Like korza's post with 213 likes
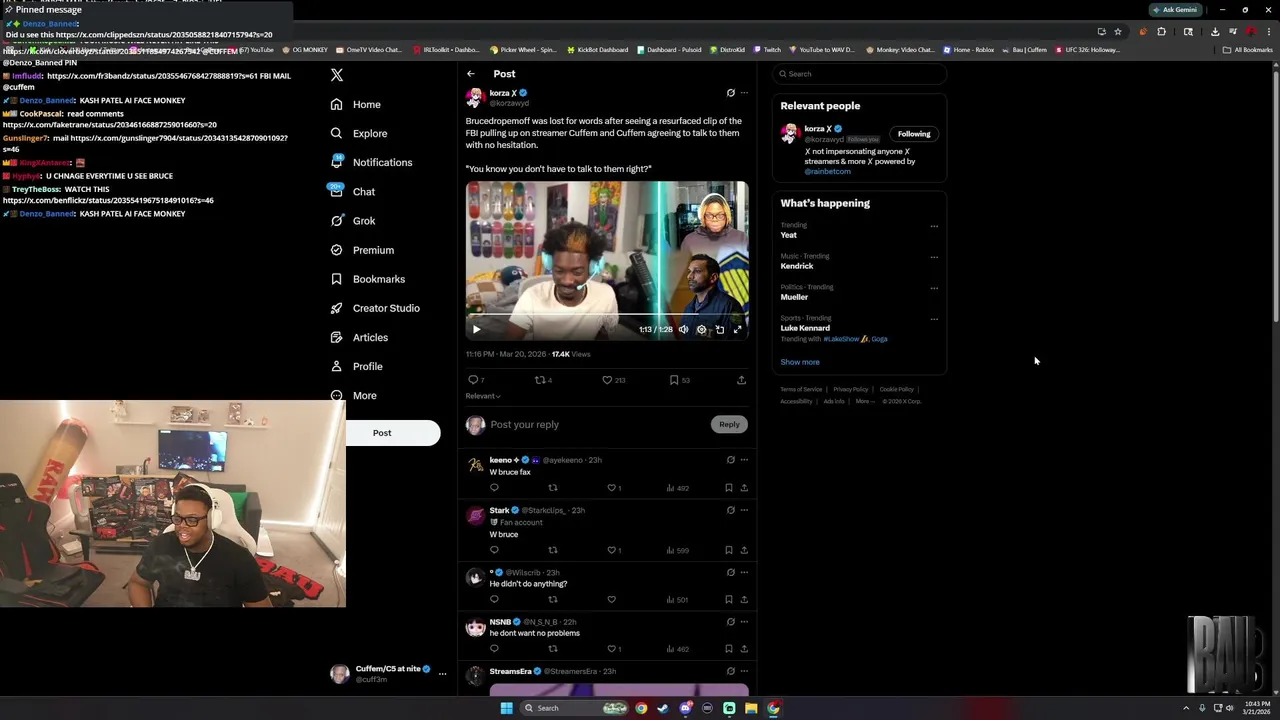Image resolution: width=1280 pixels, height=720 pixels. [607, 380]
